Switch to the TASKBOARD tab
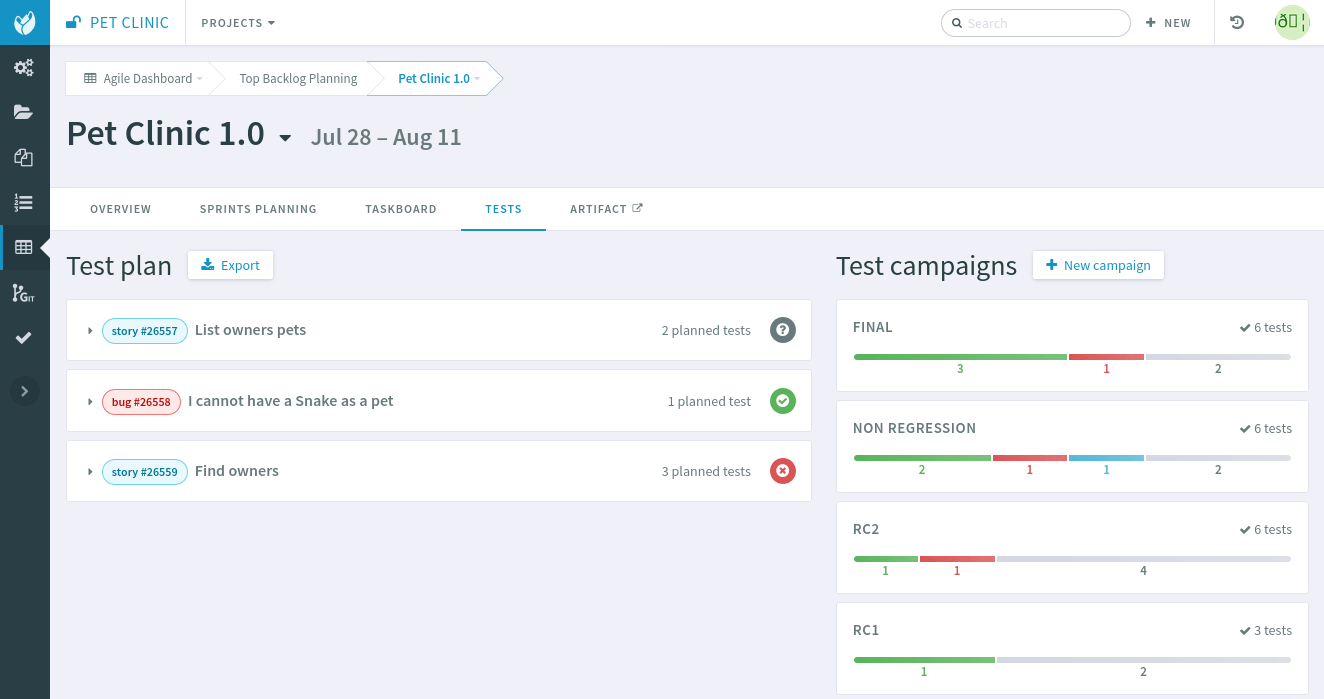1324x699 pixels. coord(401,209)
